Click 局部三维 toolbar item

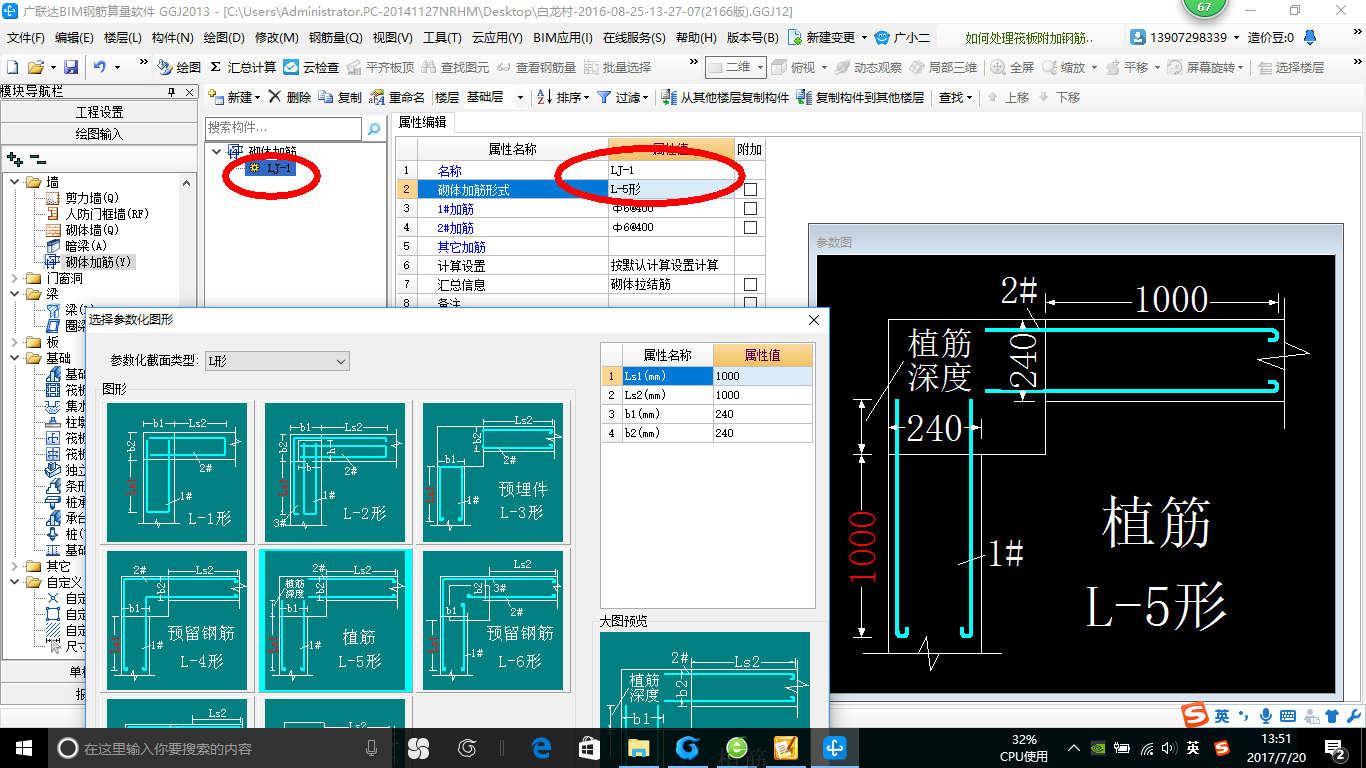943,67
